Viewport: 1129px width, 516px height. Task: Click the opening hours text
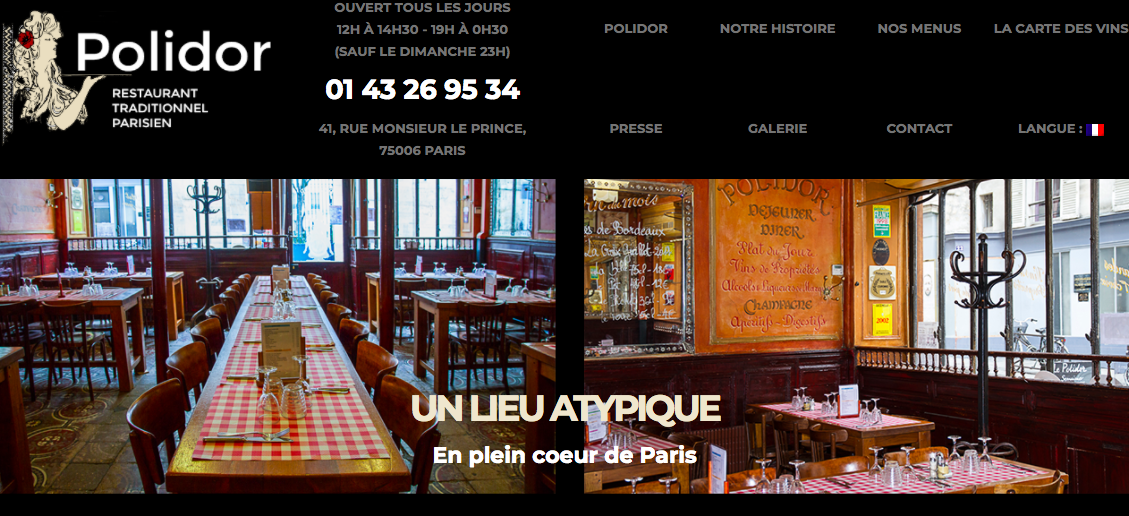pyautogui.click(x=422, y=30)
